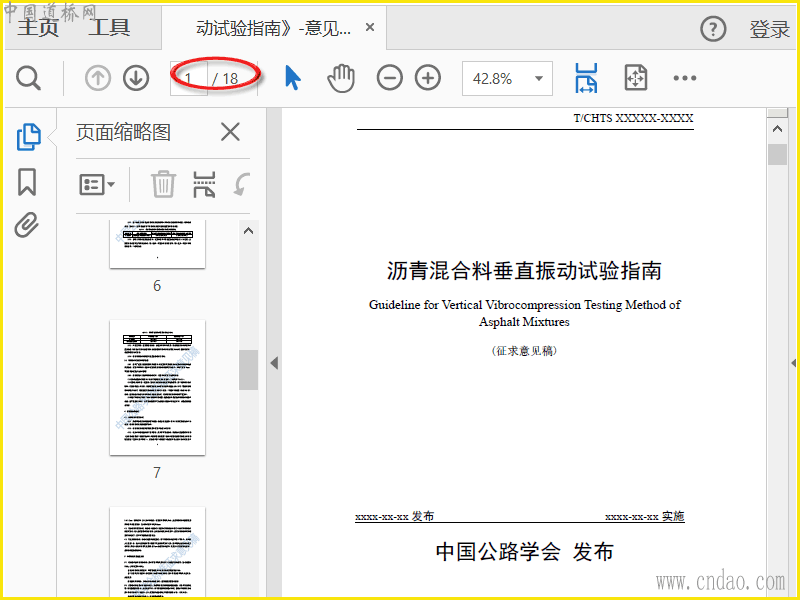Open the Help question mark icon
The height and width of the screenshot is (600, 800).
point(713,29)
